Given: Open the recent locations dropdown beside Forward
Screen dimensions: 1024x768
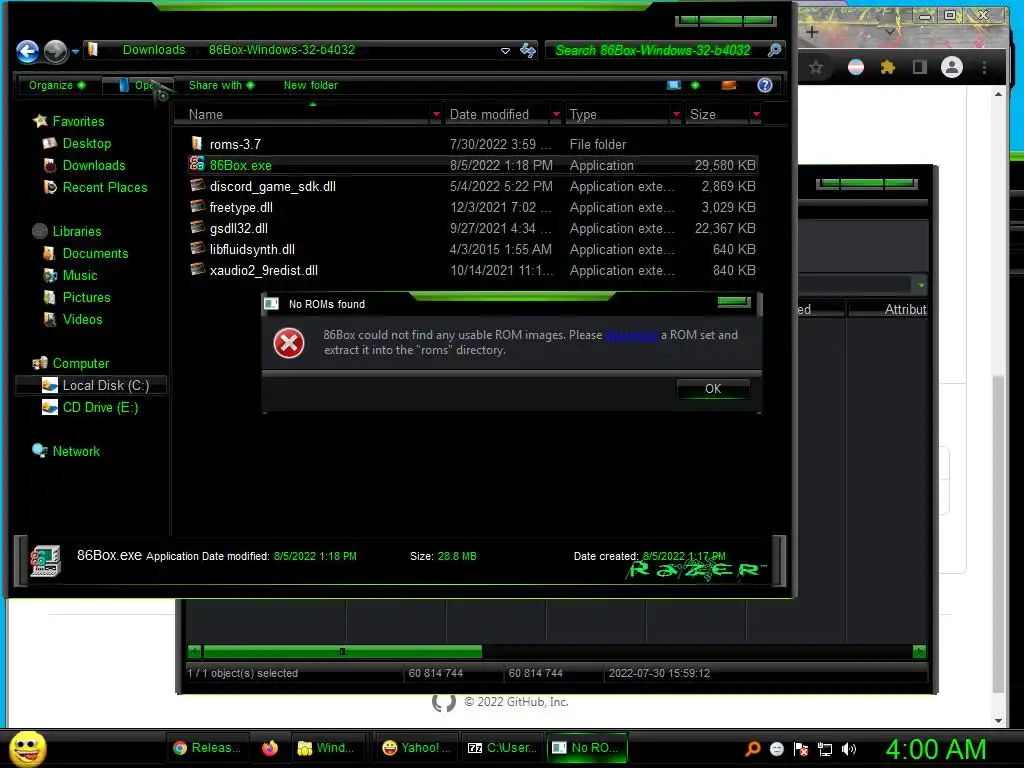Looking at the screenshot, I should [75, 51].
